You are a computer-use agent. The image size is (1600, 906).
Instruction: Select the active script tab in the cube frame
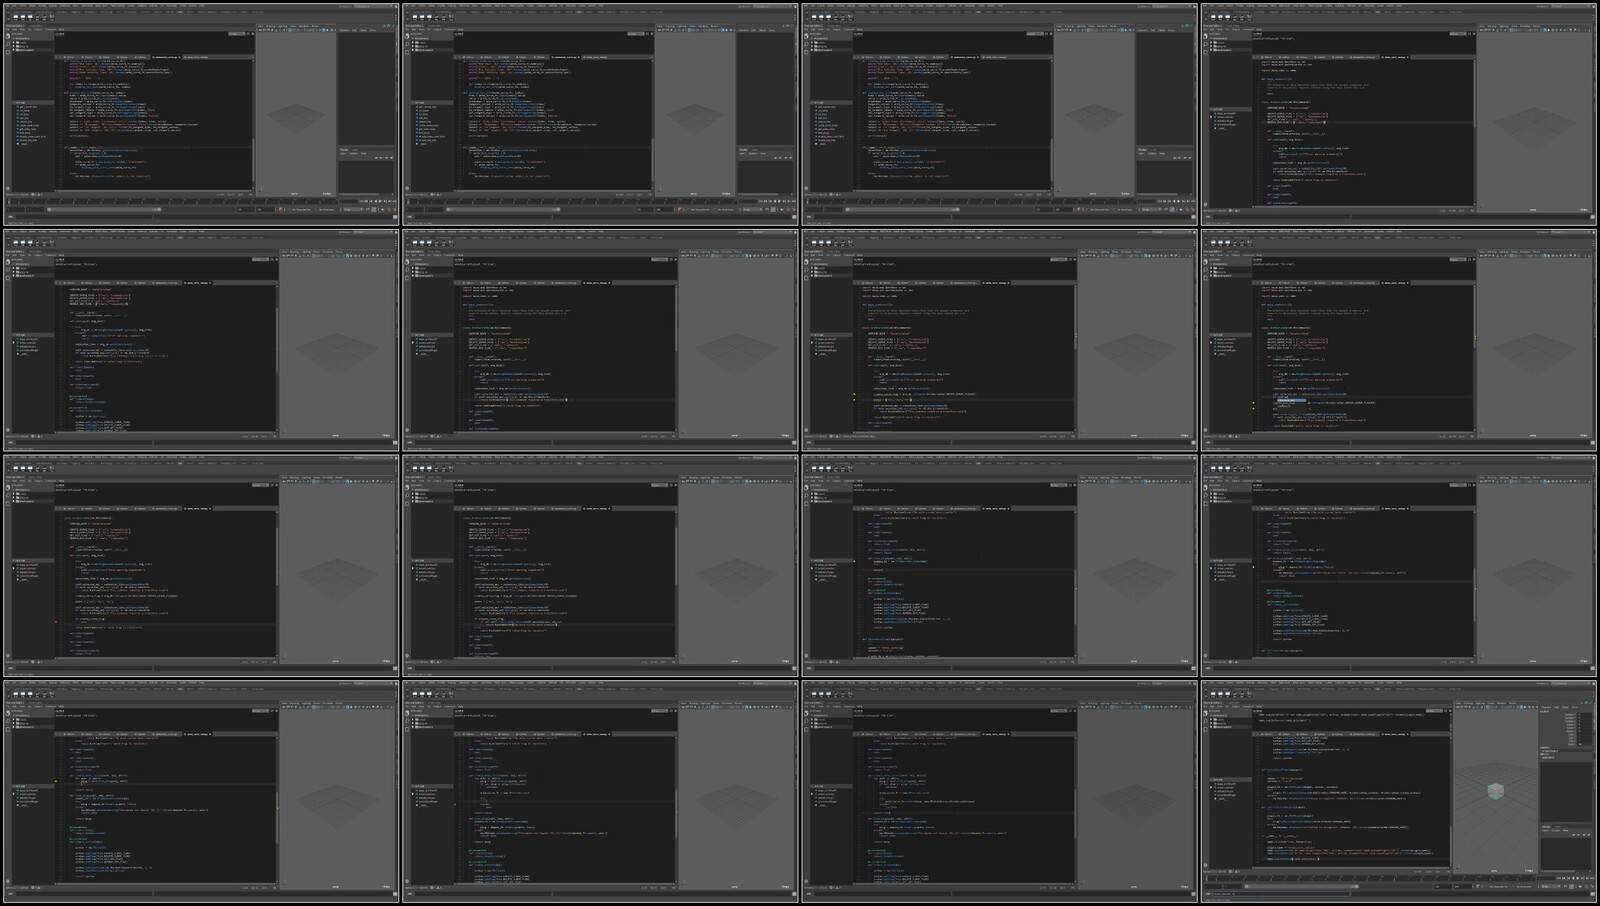[x=1394, y=734]
